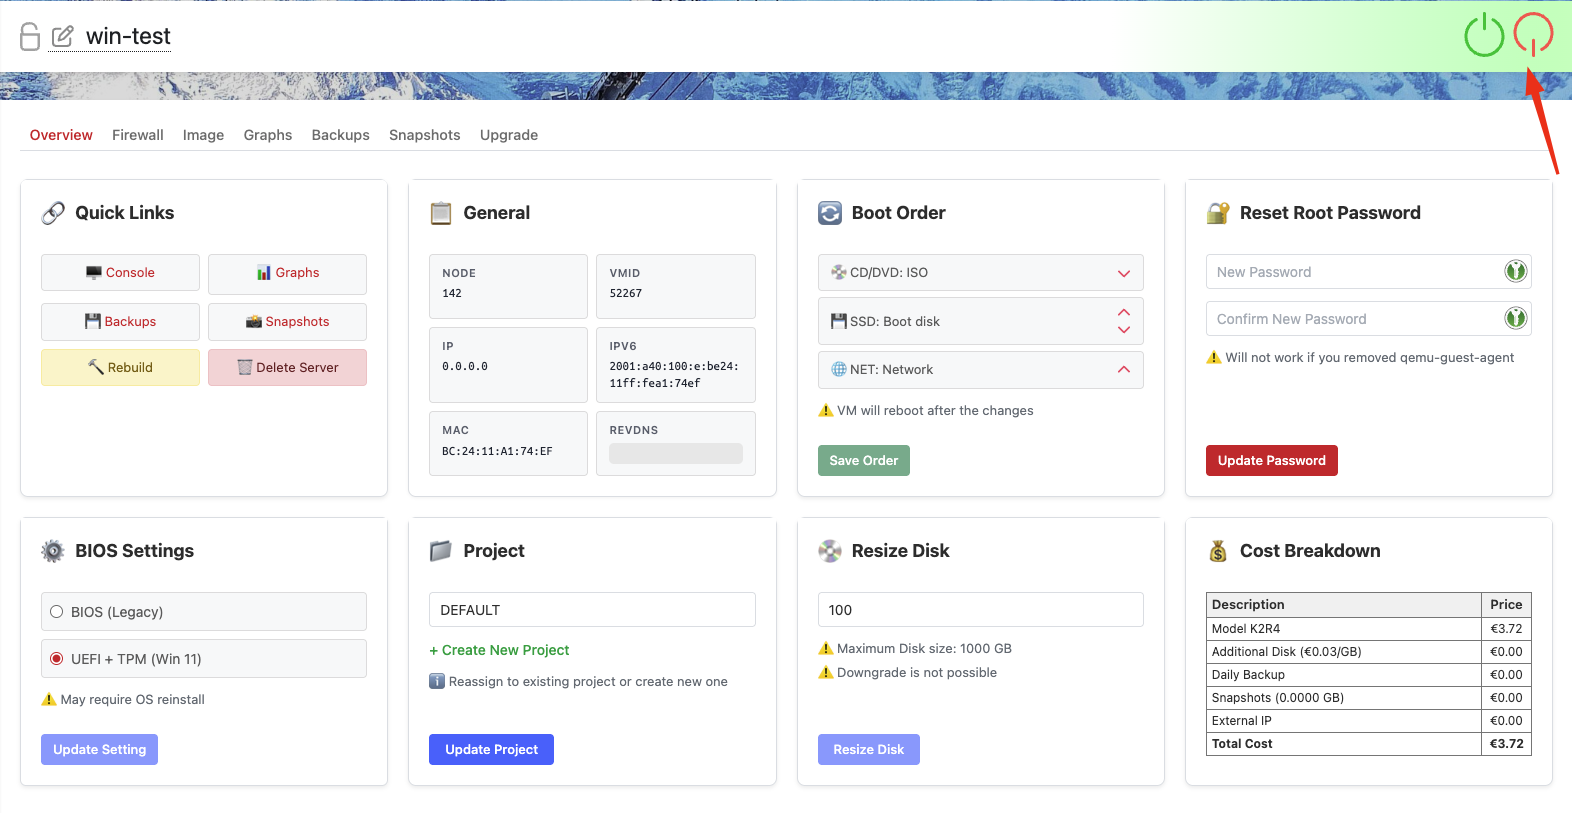Click the password generator icon in New Password

[1516, 271]
